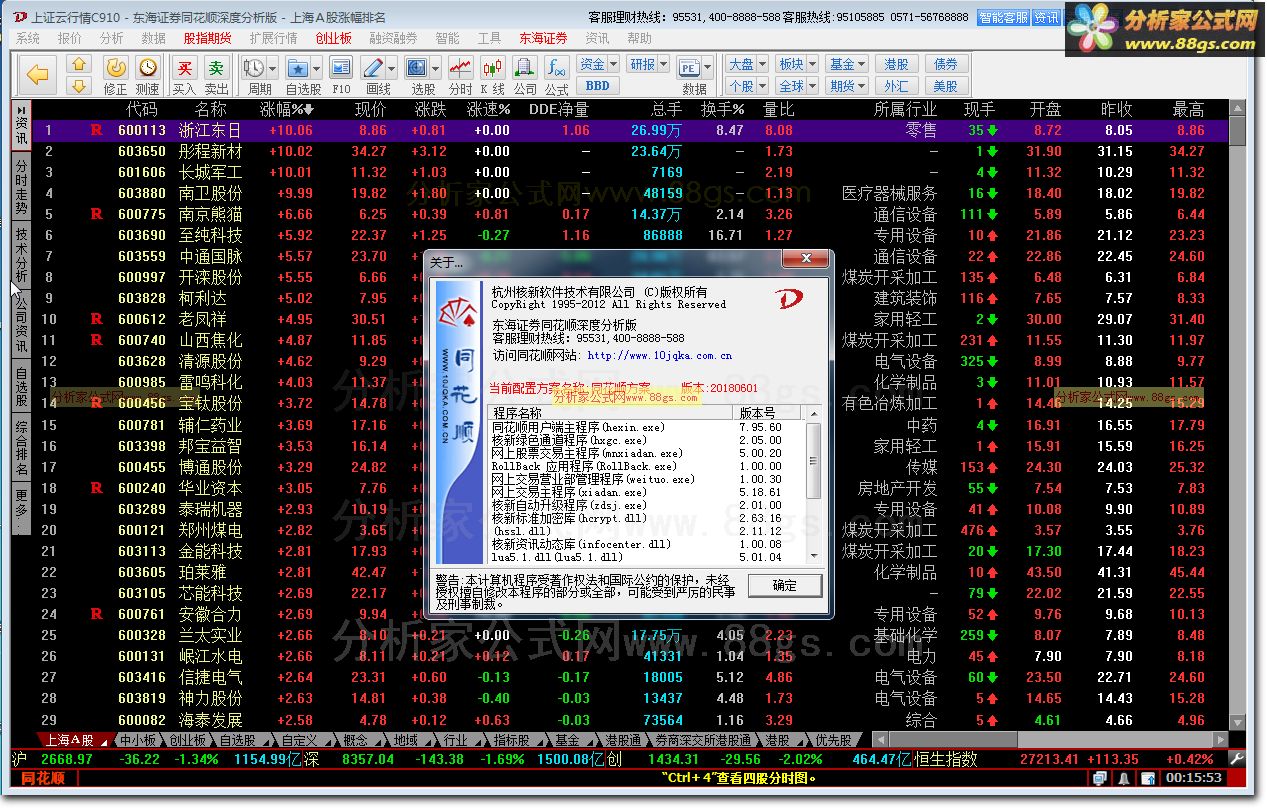Click the yellow back arrow toolbar icon

pyautogui.click(x=38, y=75)
